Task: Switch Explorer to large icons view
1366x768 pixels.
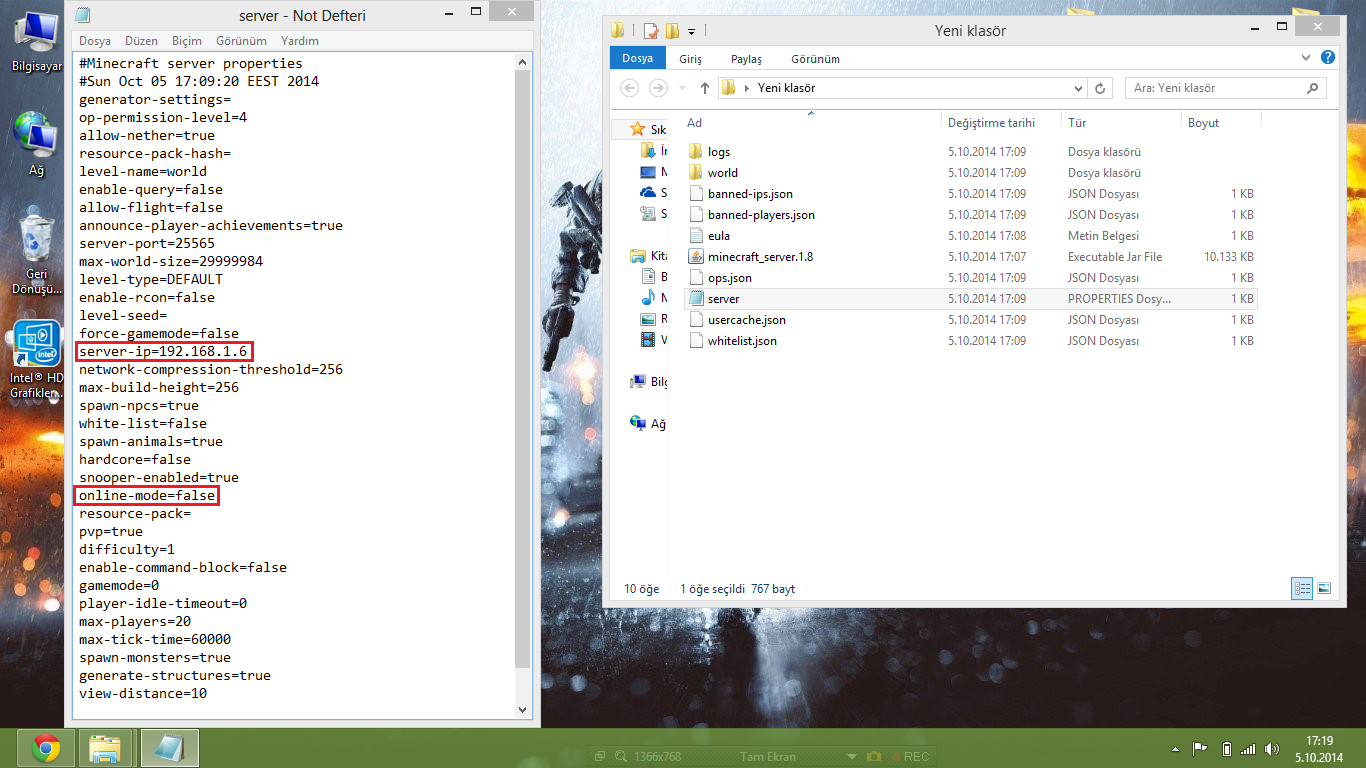Action: pos(1324,589)
